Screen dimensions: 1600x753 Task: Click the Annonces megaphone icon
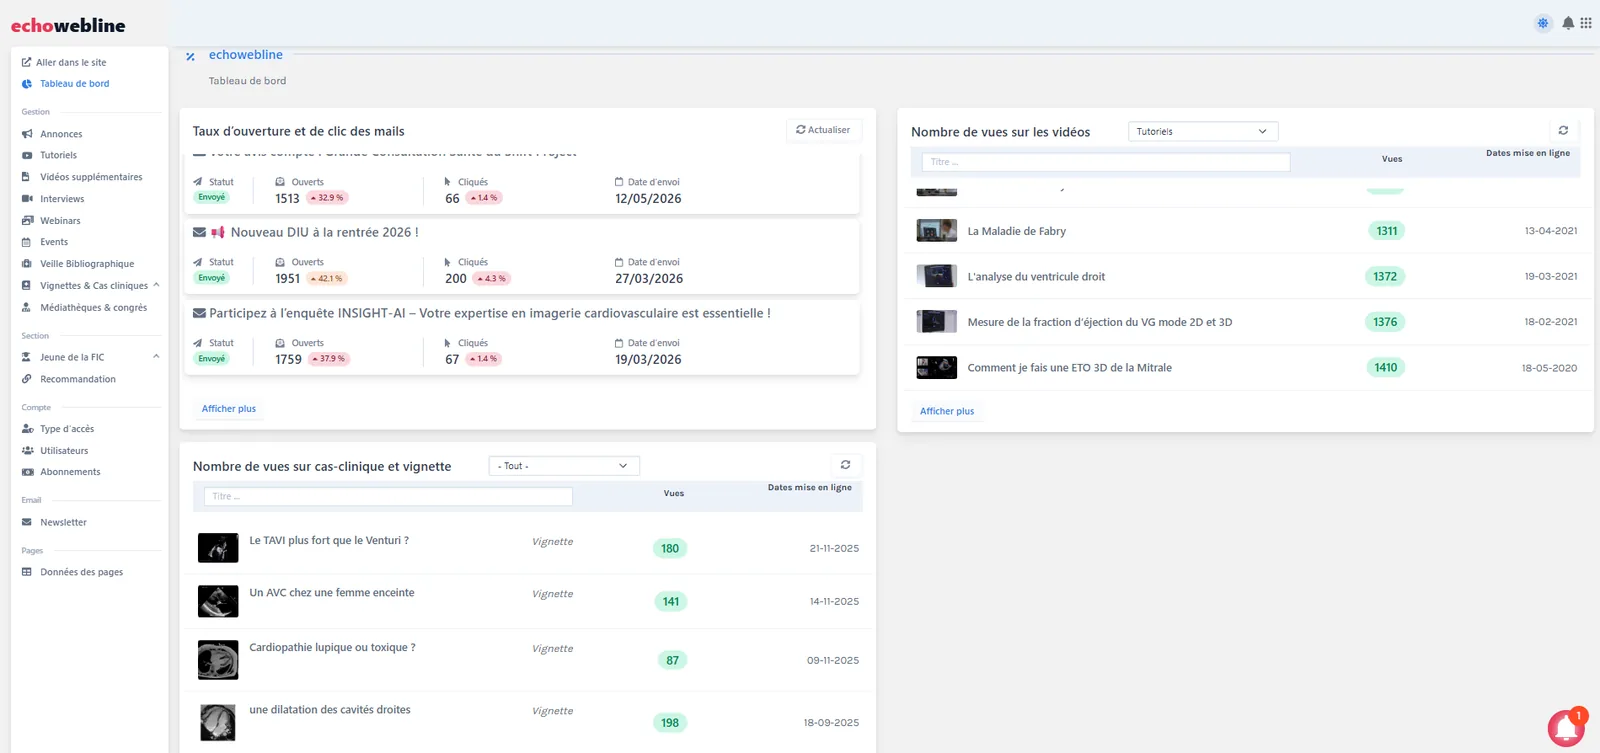coord(27,134)
